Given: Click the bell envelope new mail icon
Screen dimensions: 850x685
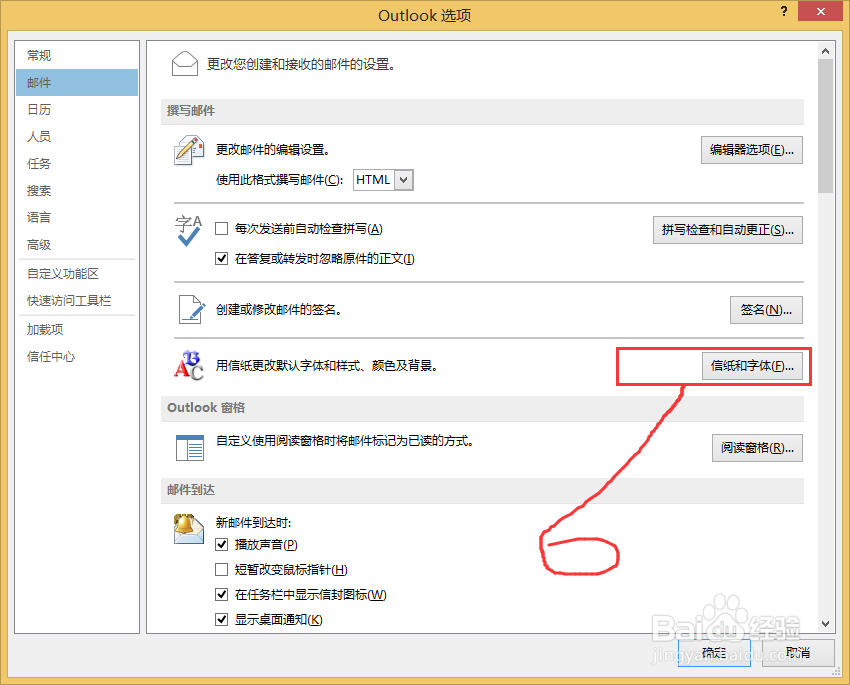Looking at the screenshot, I should click(x=188, y=528).
